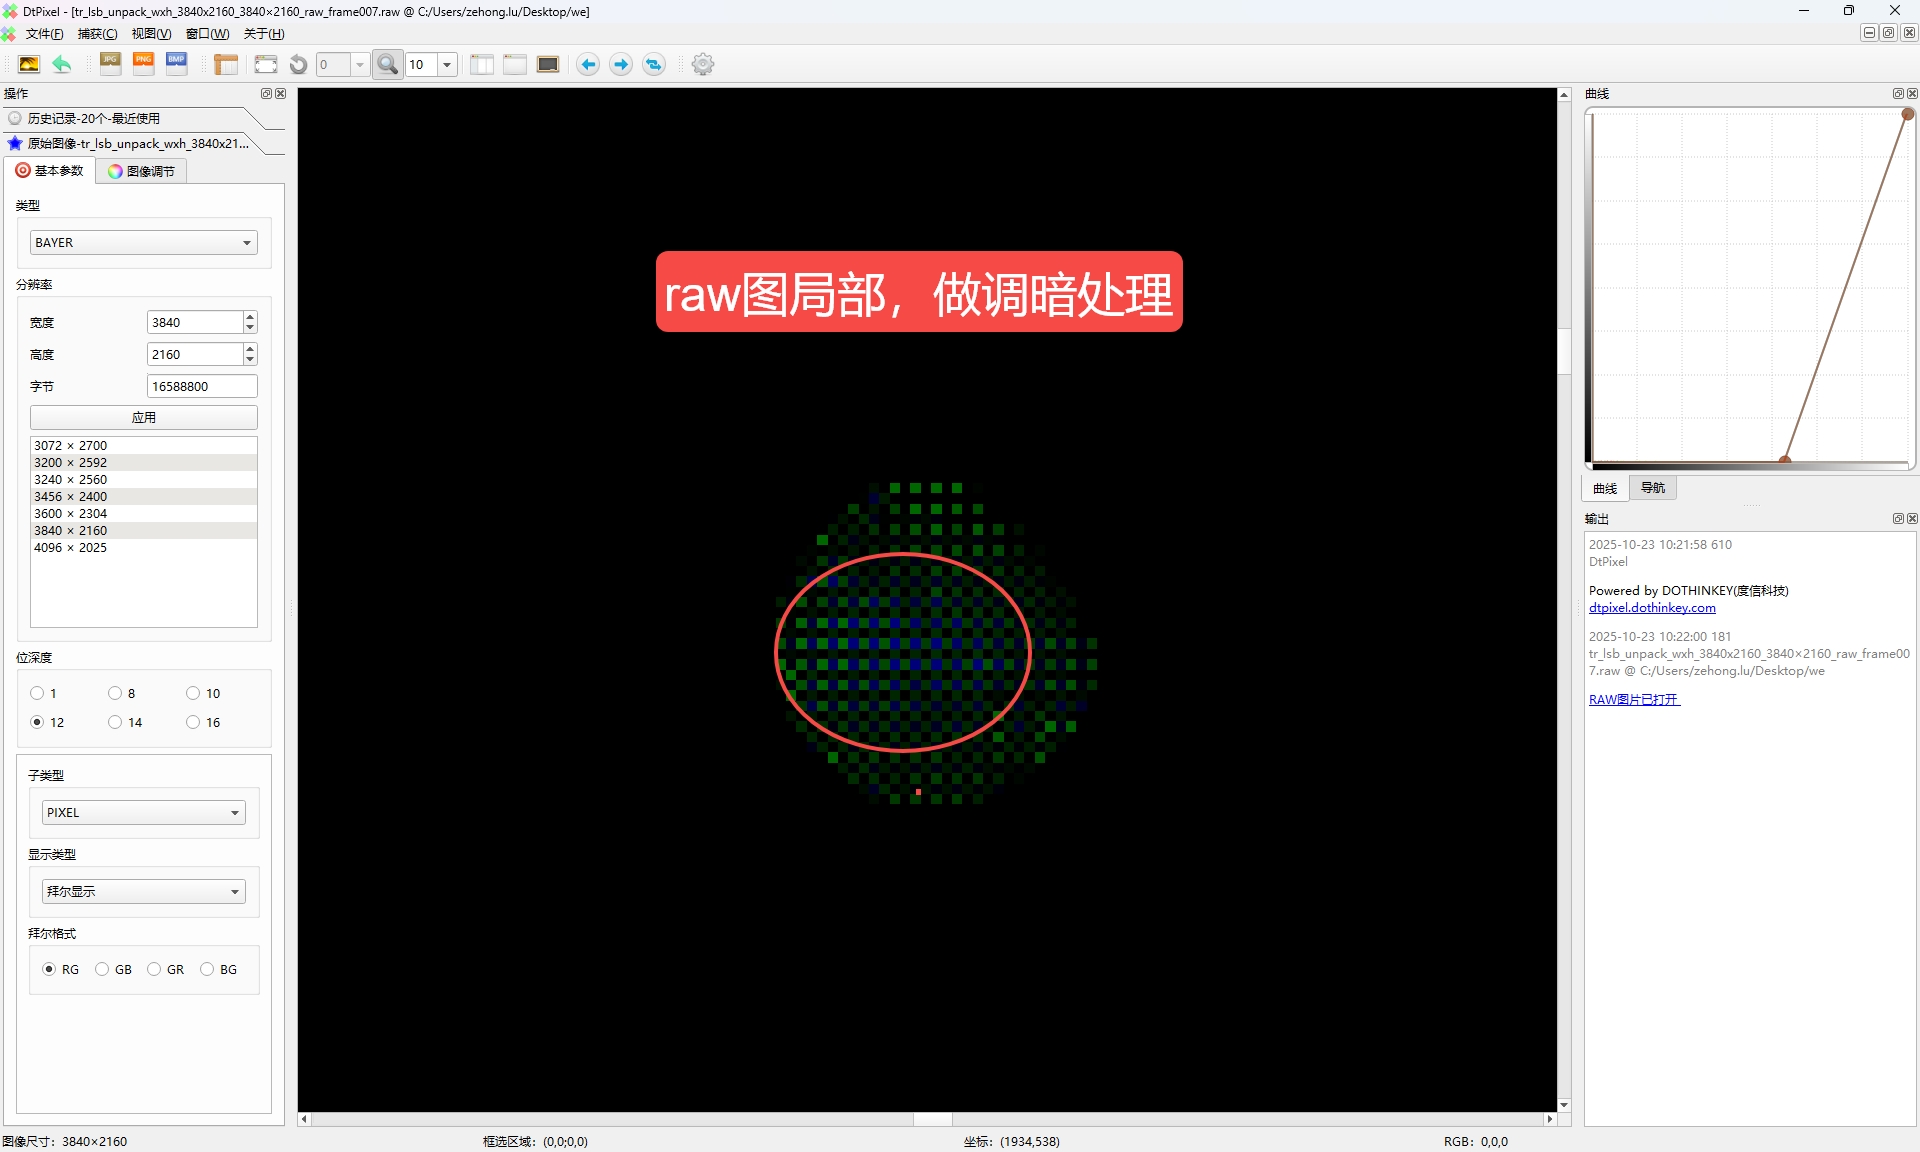This screenshot has width=1920, height=1152.
Task: Open the dtpixel.dothinkey.com link
Action: coord(1652,607)
